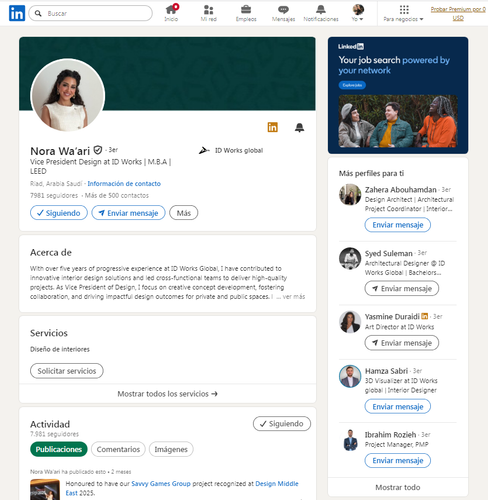Open the post thumbnail image
Image resolution: width=488 pixels, height=500 pixels.
click(x=45, y=489)
